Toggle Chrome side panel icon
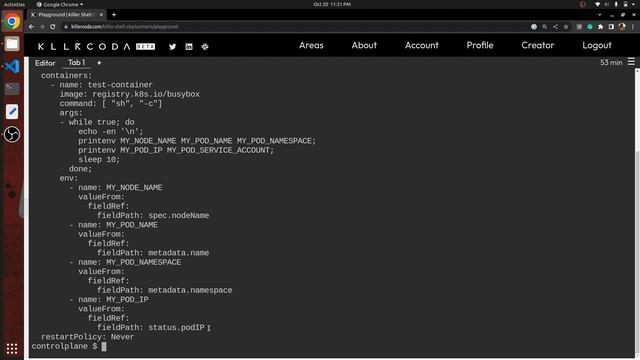The image size is (640, 360). coord(611,27)
